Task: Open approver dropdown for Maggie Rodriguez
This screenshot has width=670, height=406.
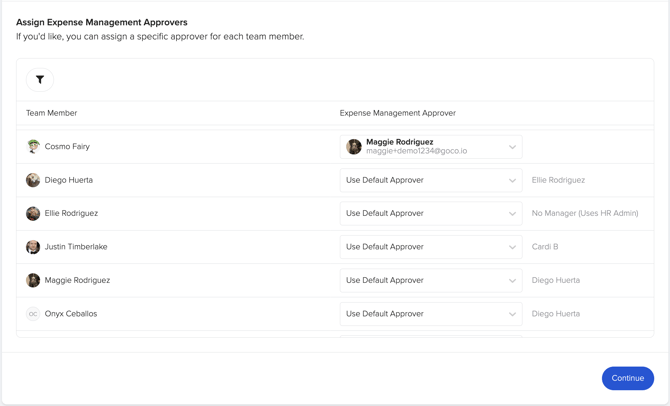Action: pos(431,280)
